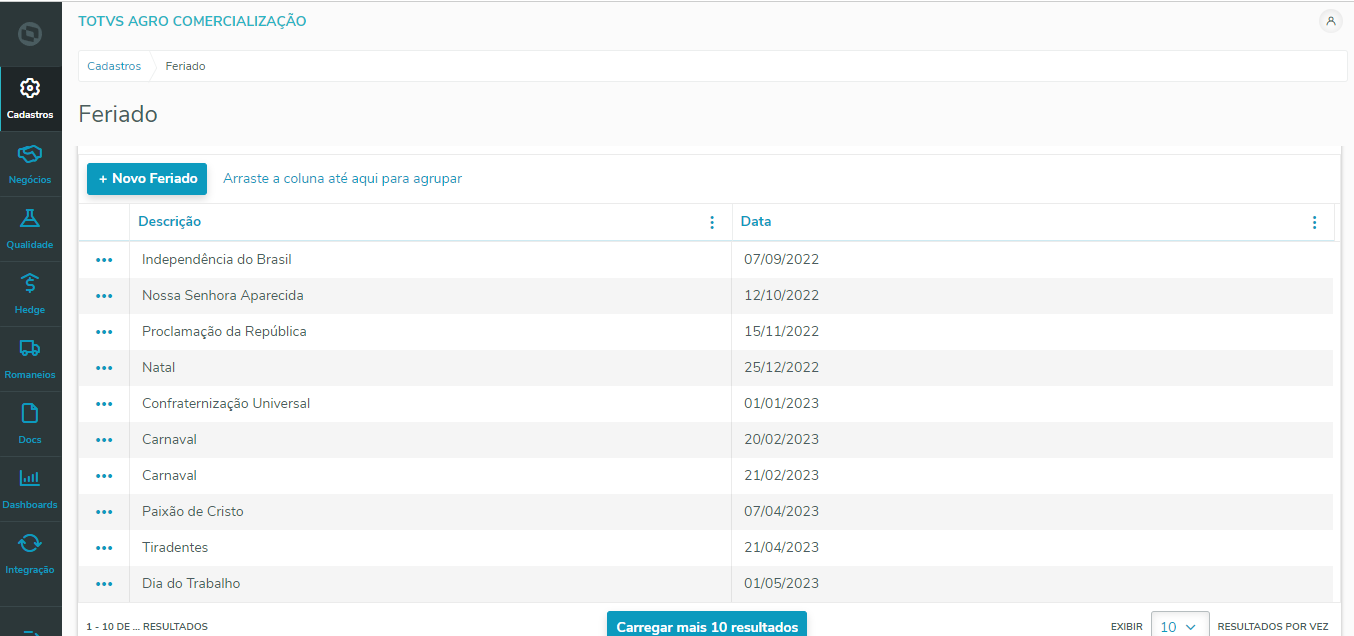1354x636 pixels.
Task: Click the date 07/09/2022
Action: click(x=781, y=260)
